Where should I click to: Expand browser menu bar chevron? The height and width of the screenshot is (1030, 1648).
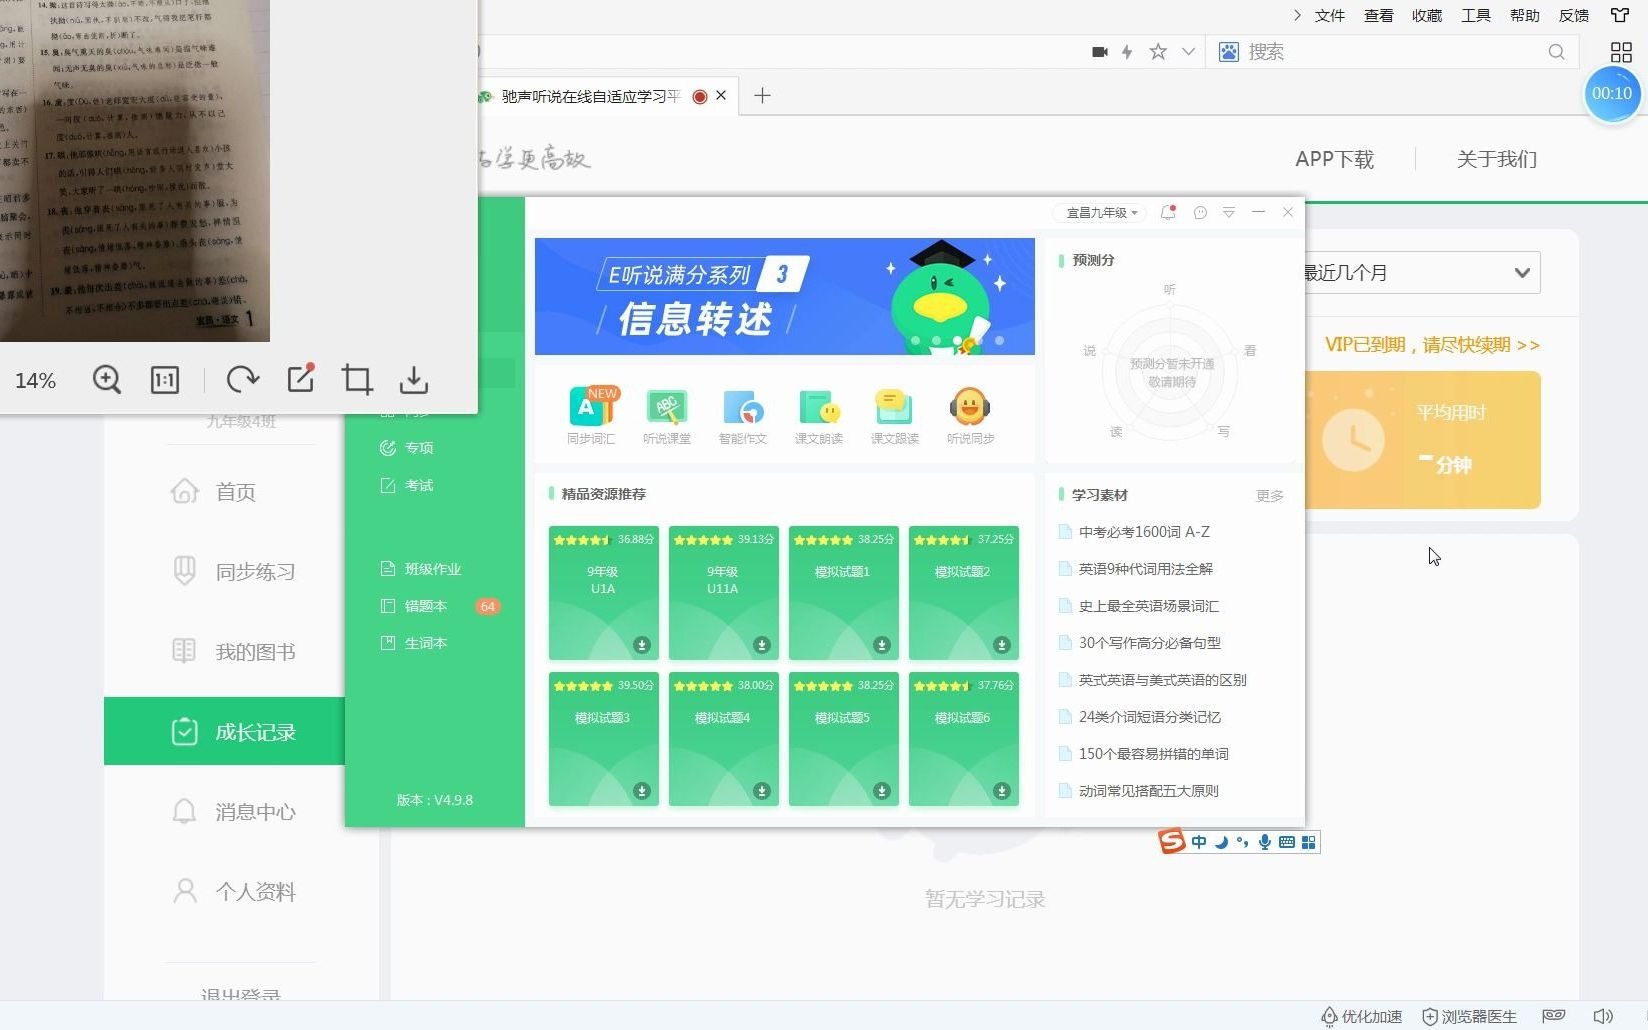coord(1297,15)
